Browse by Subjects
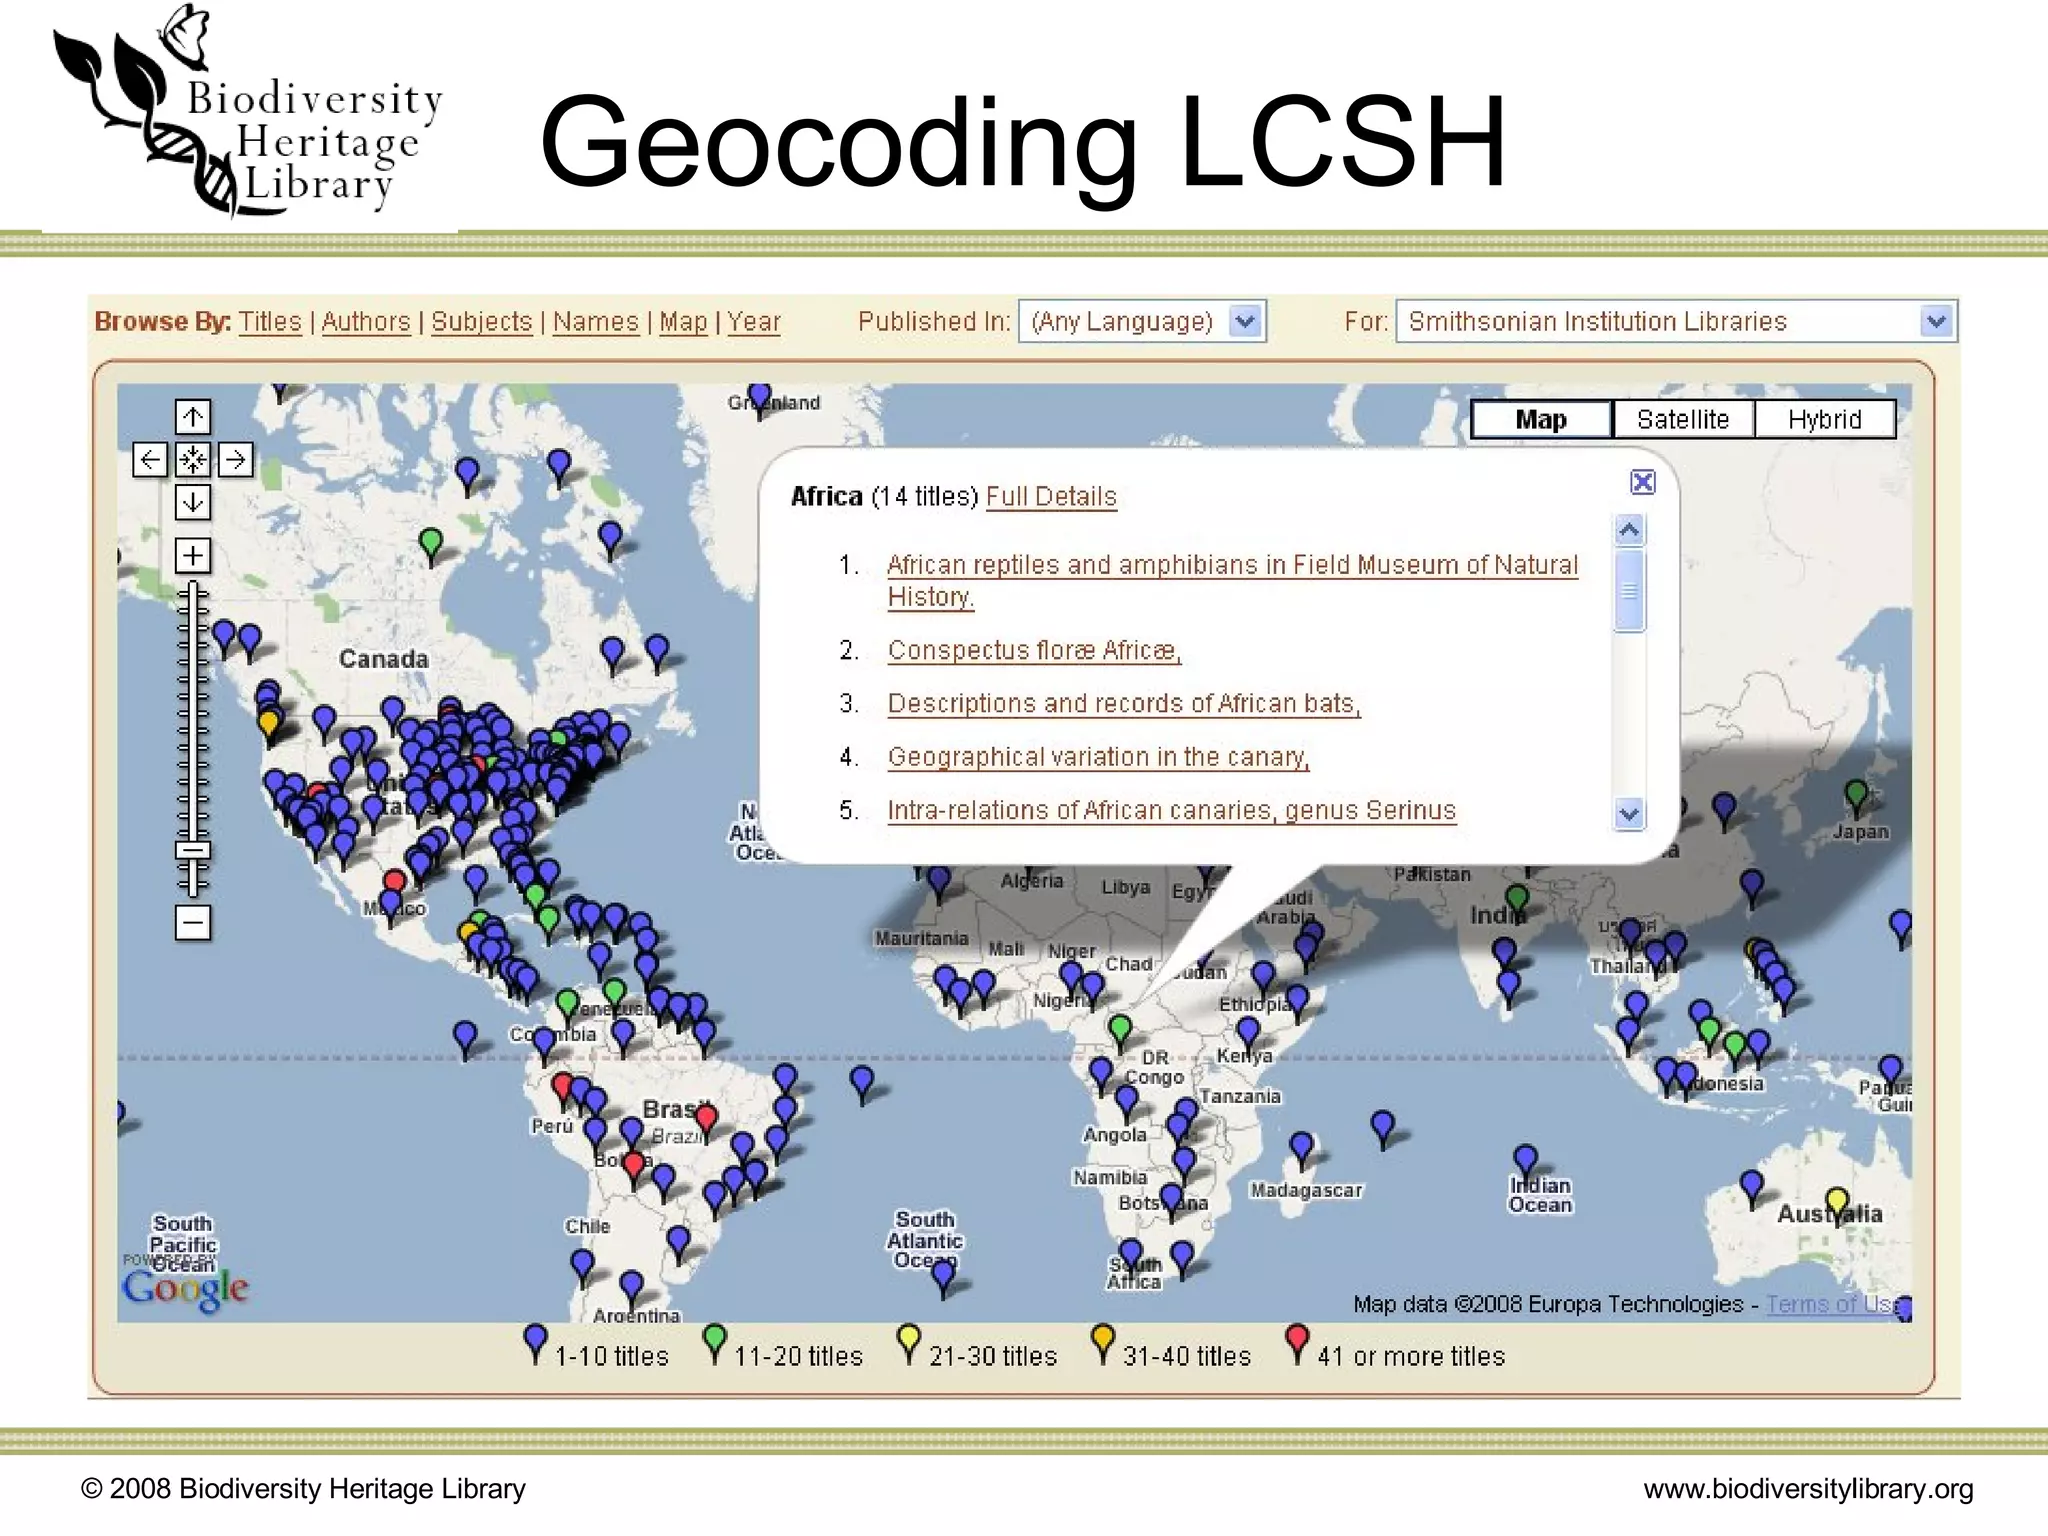Screen dimensions: 2048x1536 [482, 322]
